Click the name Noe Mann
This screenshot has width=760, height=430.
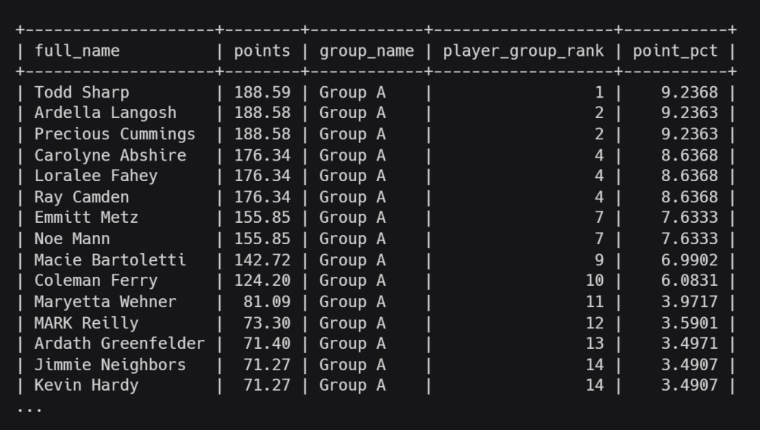tap(72, 239)
